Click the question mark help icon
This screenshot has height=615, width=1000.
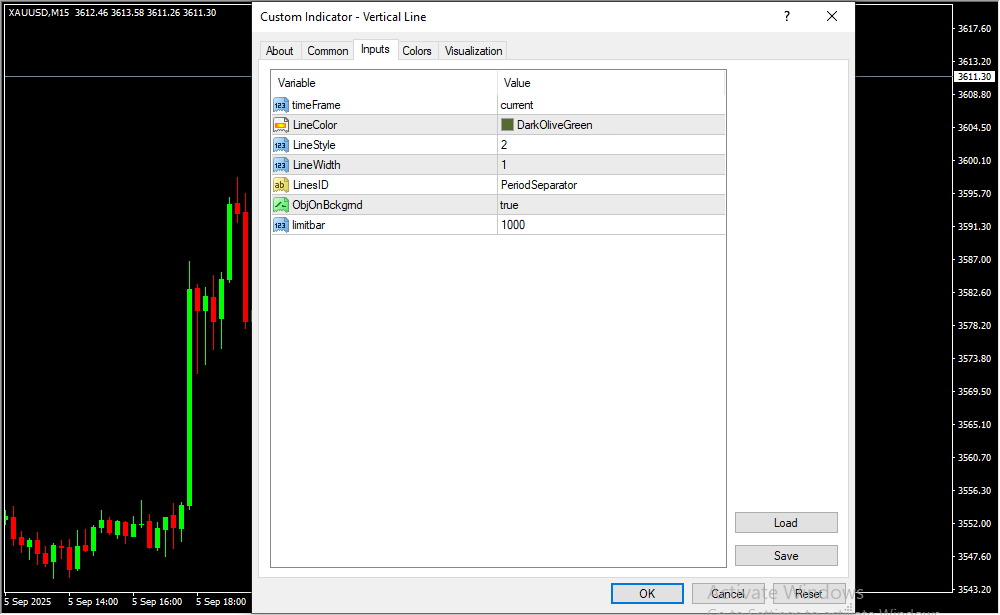click(x=787, y=17)
